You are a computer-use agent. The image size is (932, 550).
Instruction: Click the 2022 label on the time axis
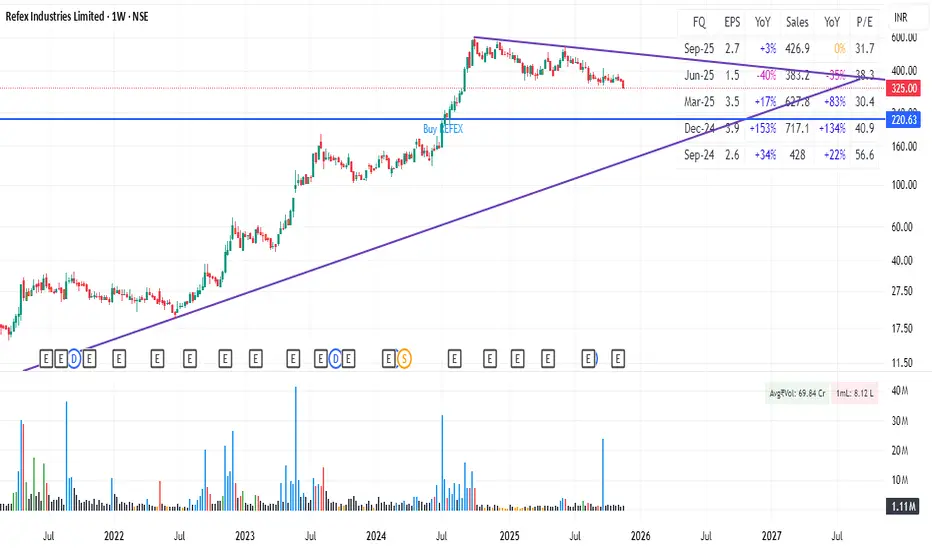coord(114,536)
